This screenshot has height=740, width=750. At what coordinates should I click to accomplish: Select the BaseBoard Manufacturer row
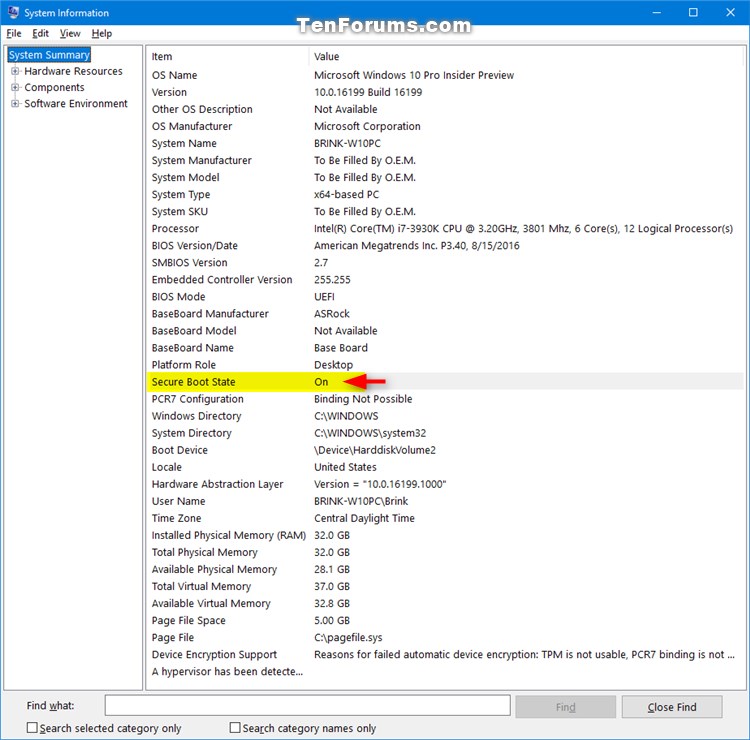coord(445,314)
